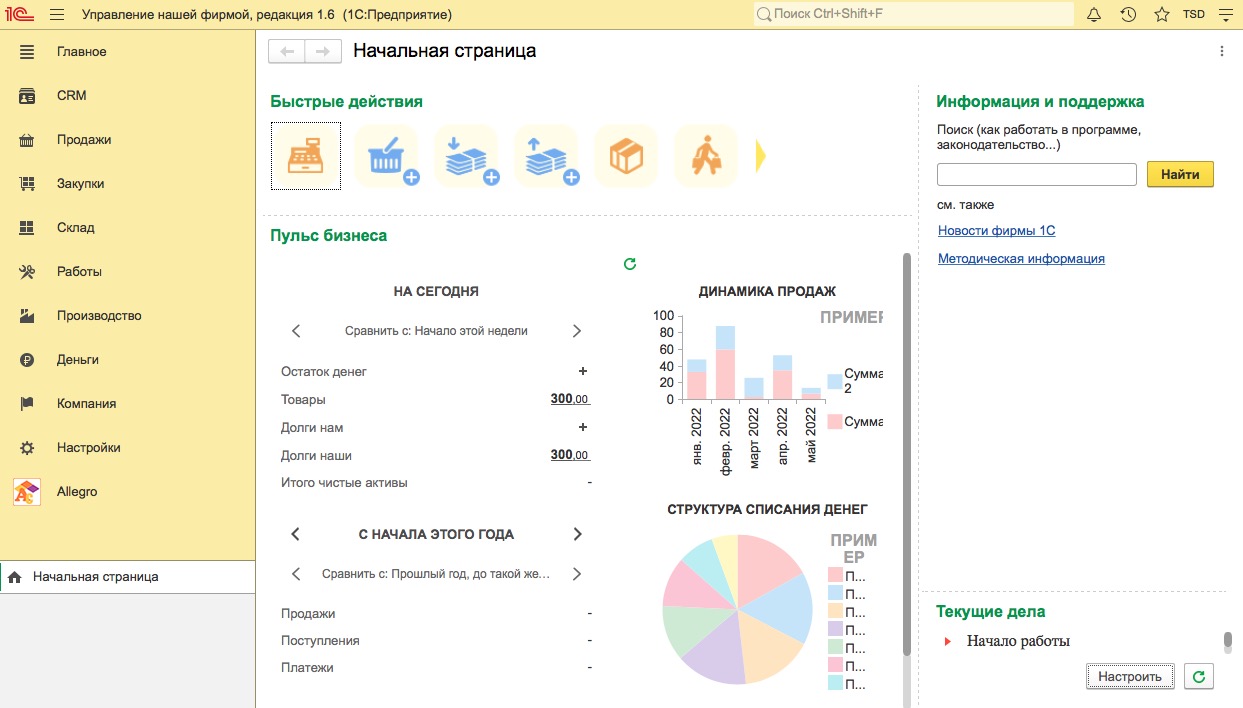Click Сравнить с: Начало этой недели

[x=436, y=331]
